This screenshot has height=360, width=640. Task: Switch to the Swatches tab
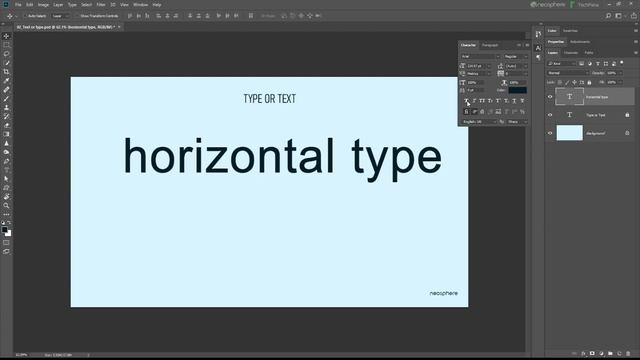tap(570, 31)
